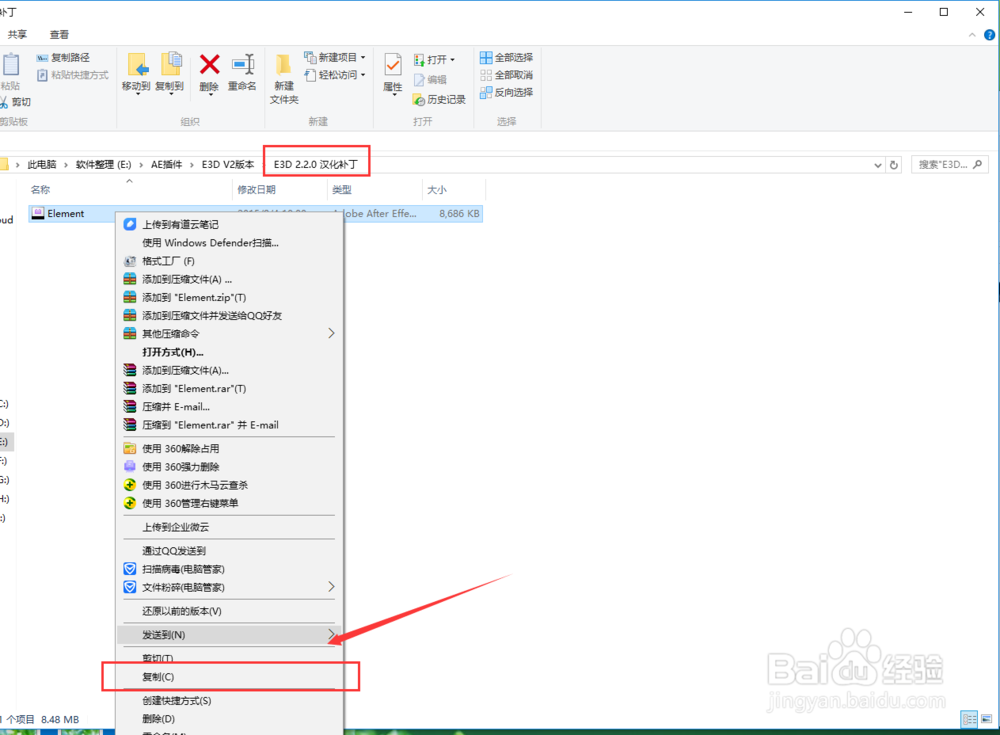Choose 通过QQ发送到 menu entry
This screenshot has height=735, width=1000.
[x=230, y=551]
